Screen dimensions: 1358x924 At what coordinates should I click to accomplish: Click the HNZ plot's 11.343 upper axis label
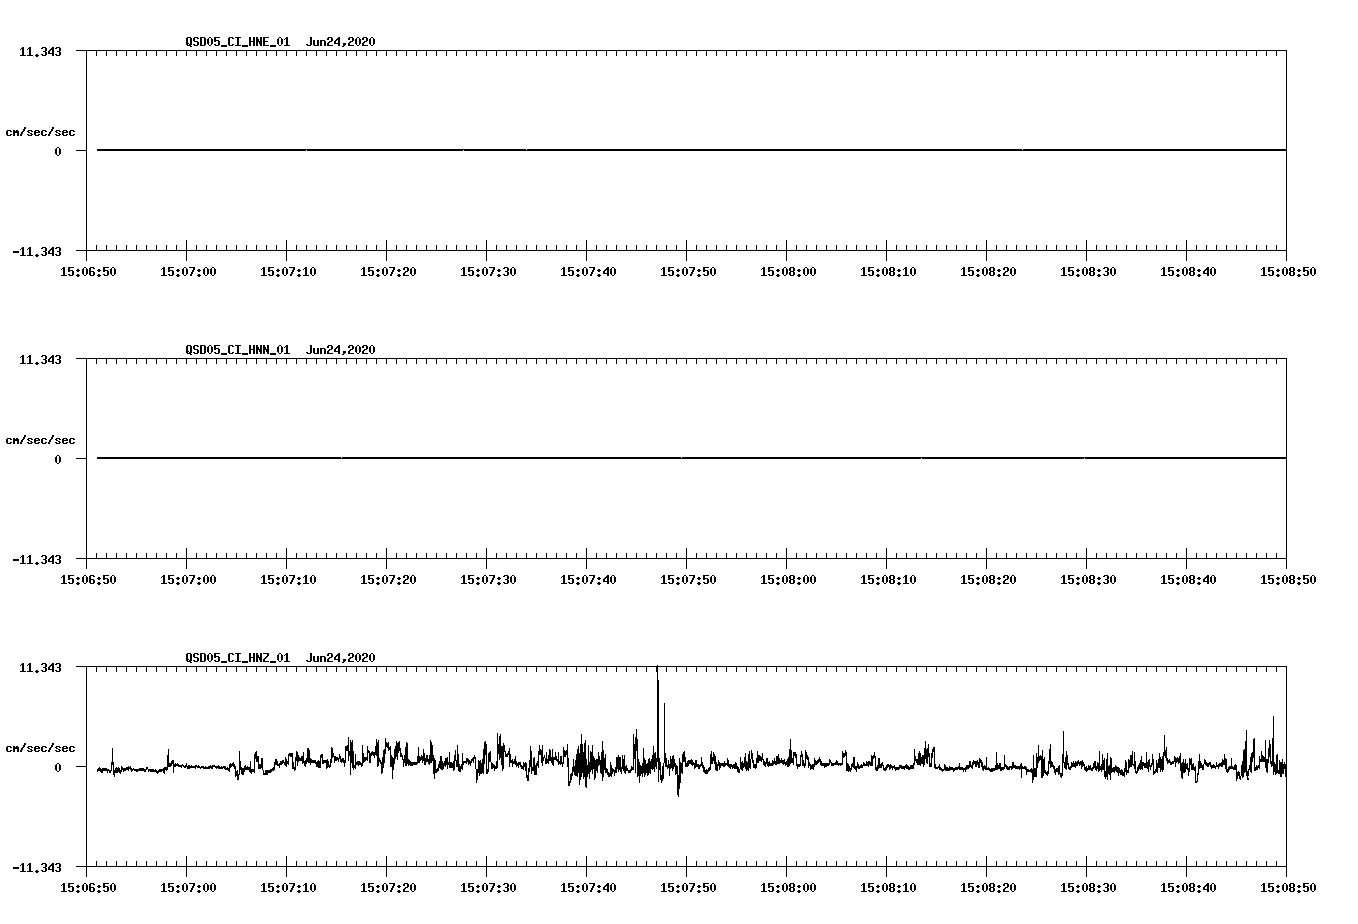39,667
